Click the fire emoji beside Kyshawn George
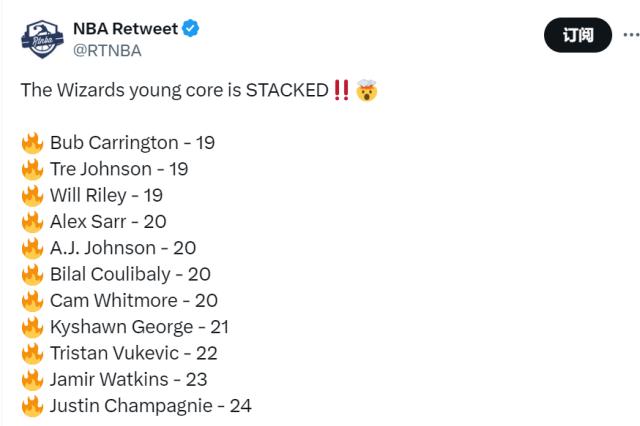Viewport: 640px width, 426px height. click(x=32, y=327)
